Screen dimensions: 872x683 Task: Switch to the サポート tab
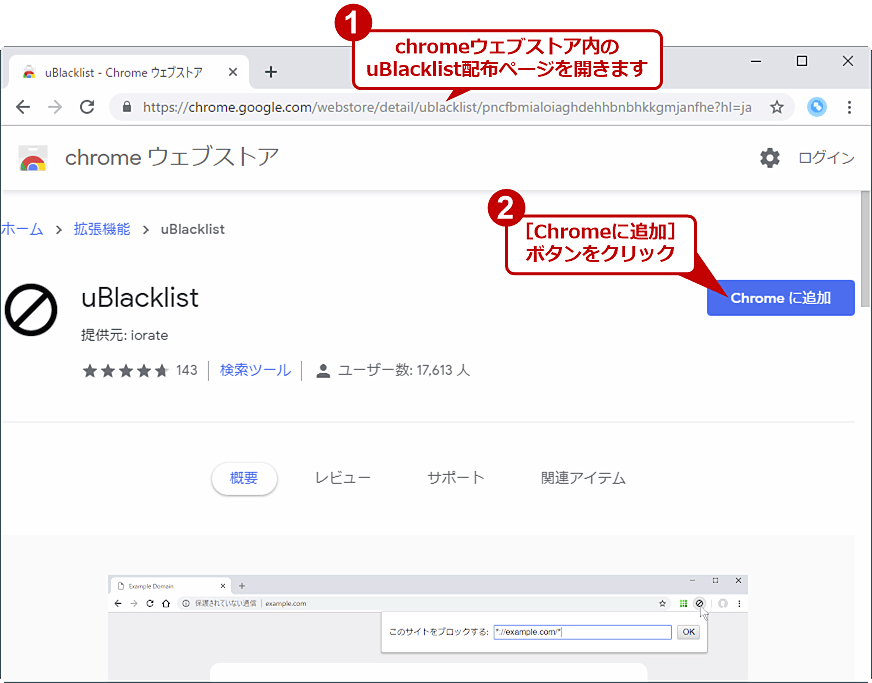coord(455,478)
